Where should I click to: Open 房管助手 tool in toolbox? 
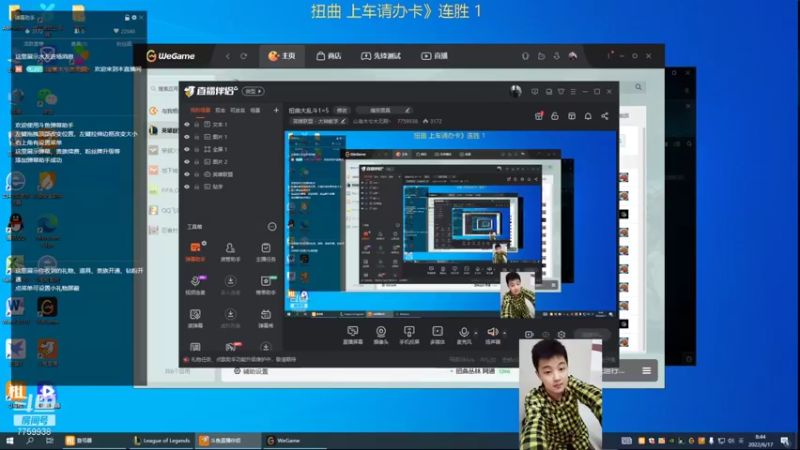click(x=230, y=252)
